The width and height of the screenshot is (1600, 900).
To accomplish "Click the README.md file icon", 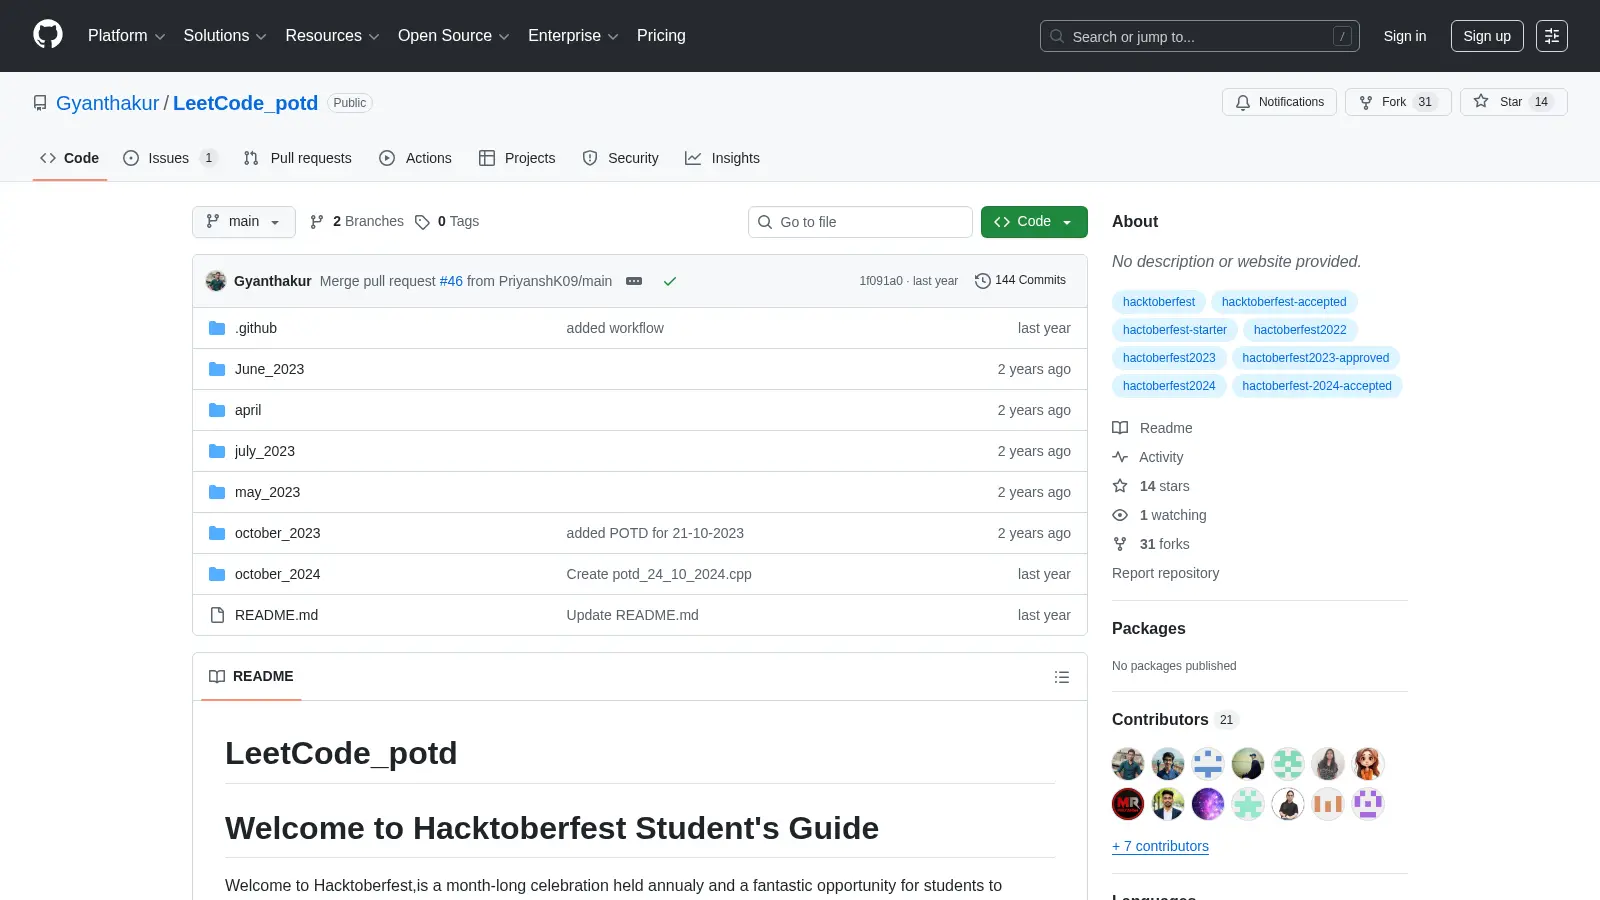I will coord(217,615).
